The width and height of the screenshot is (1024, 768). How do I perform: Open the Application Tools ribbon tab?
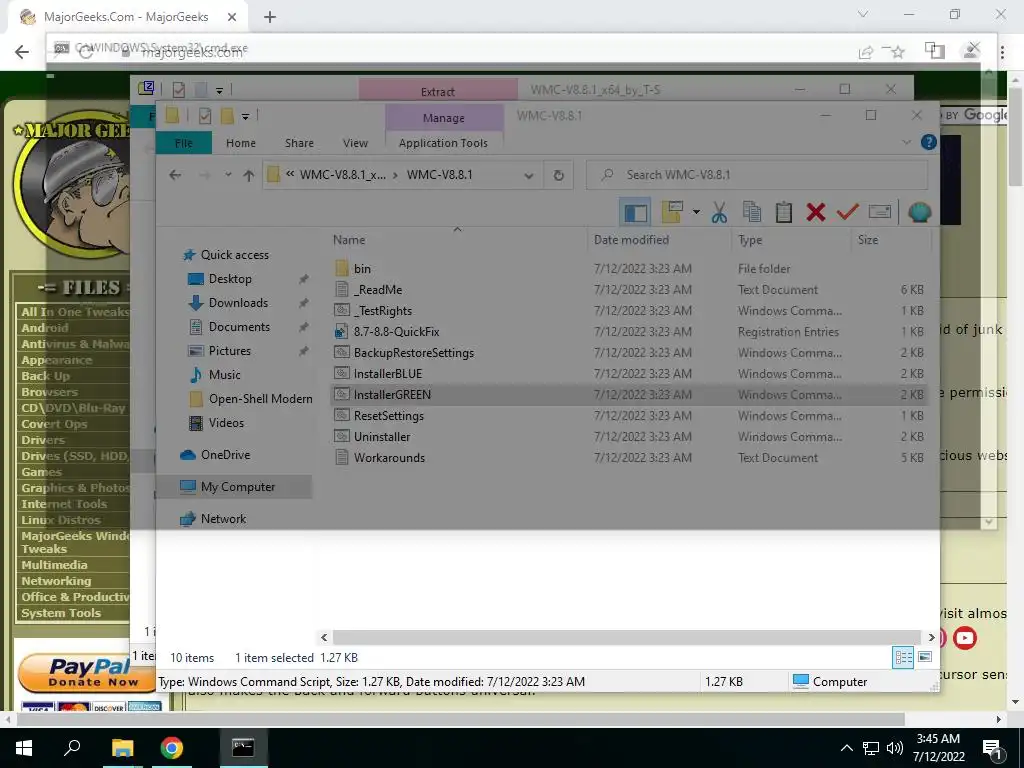443,143
